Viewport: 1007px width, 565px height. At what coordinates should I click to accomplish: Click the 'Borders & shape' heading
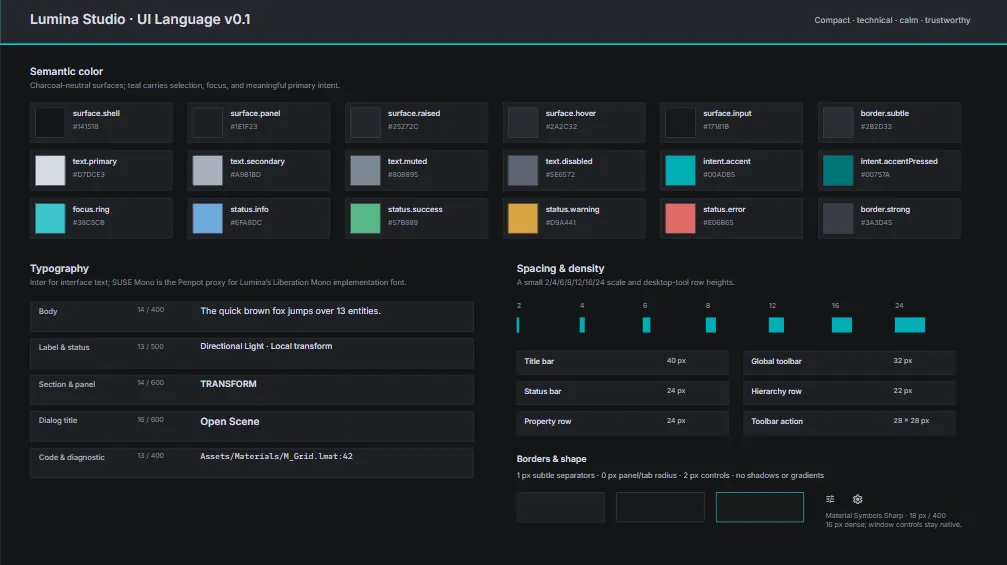coord(551,459)
